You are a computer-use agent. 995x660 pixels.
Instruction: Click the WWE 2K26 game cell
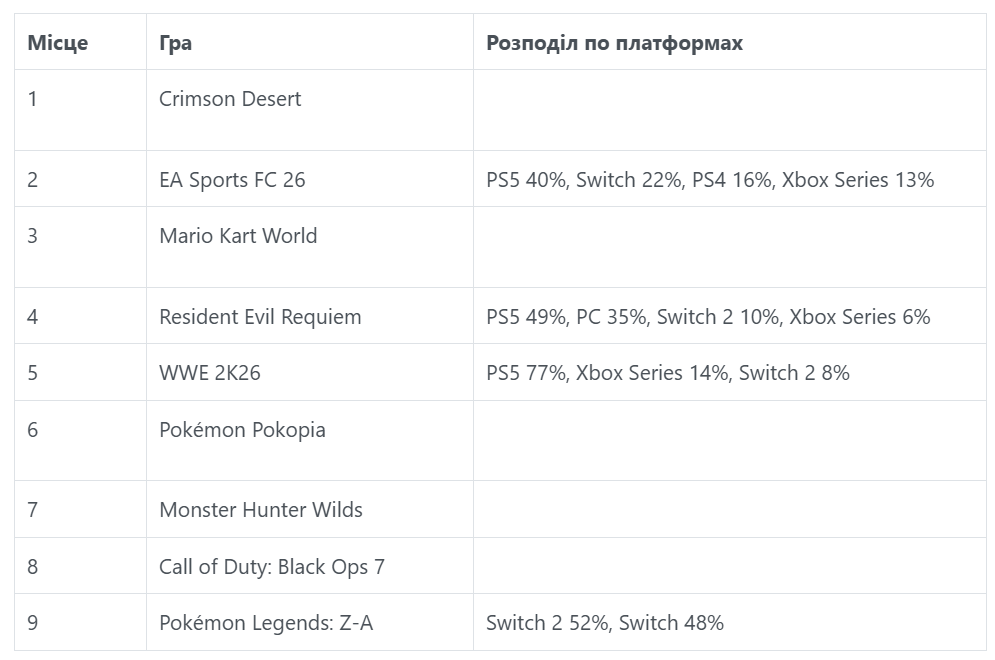click(310, 372)
